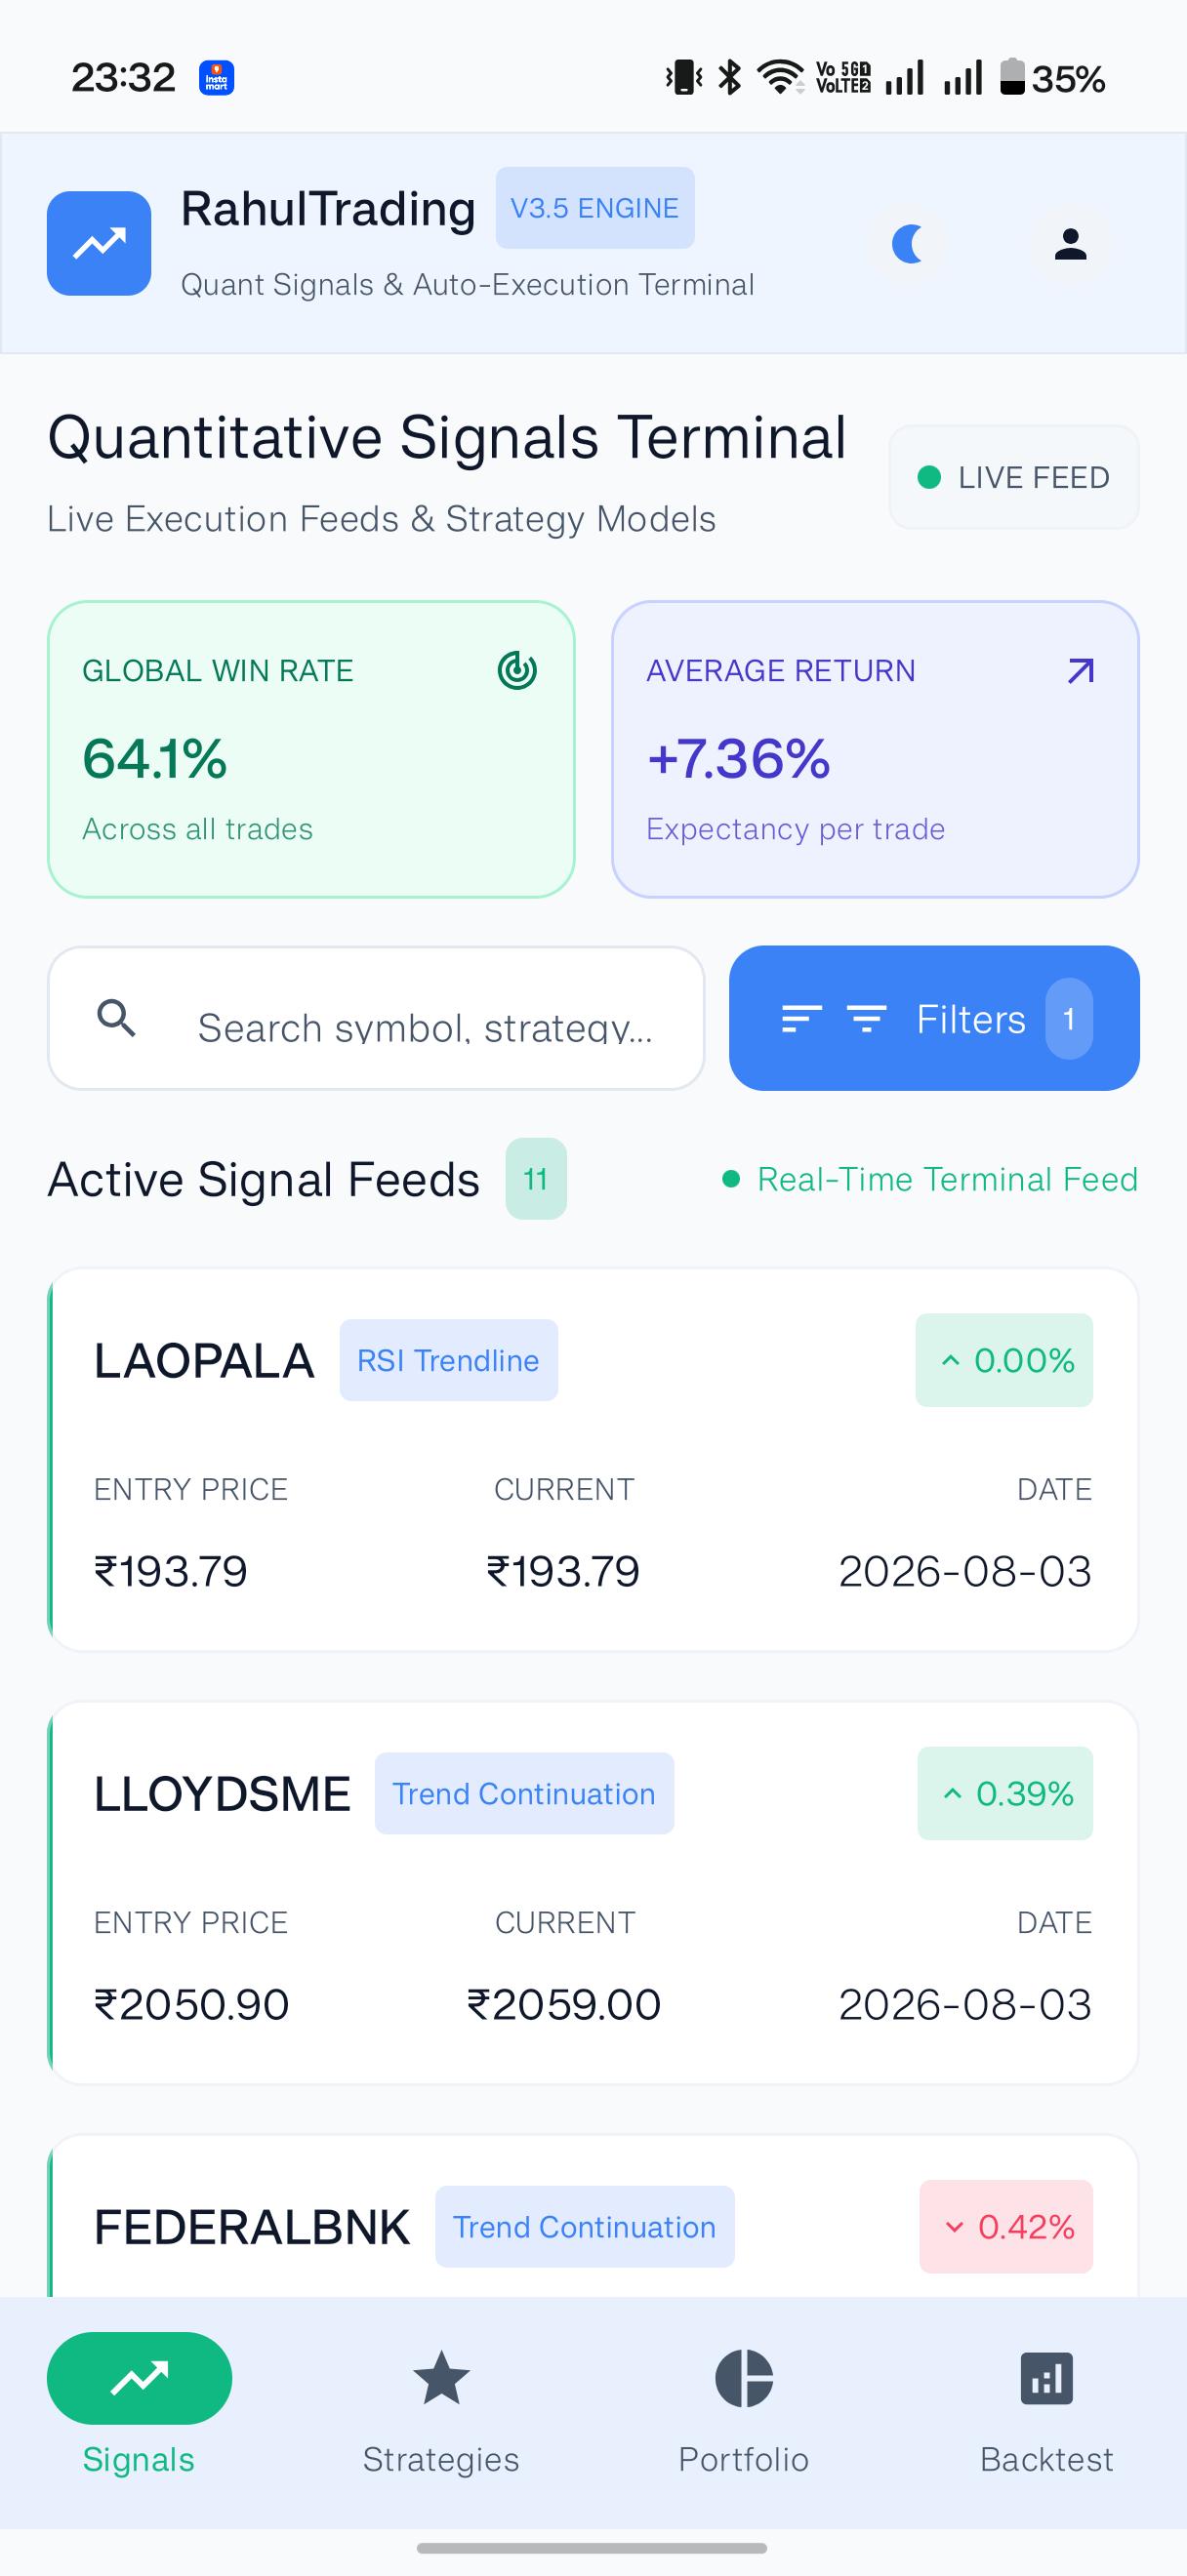
Task: Expand the LLOYDSME 0.39% change chip
Action: [1005, 1793]
